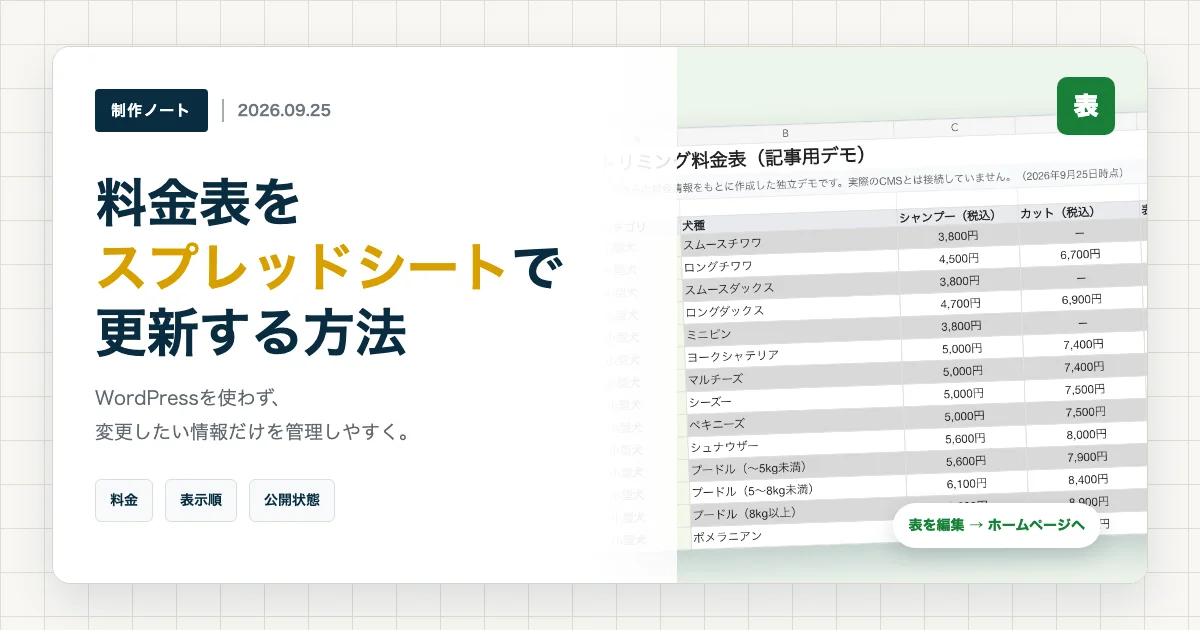
Task: Select the ロングチワワ cell
Action: [x=791, y=265]
